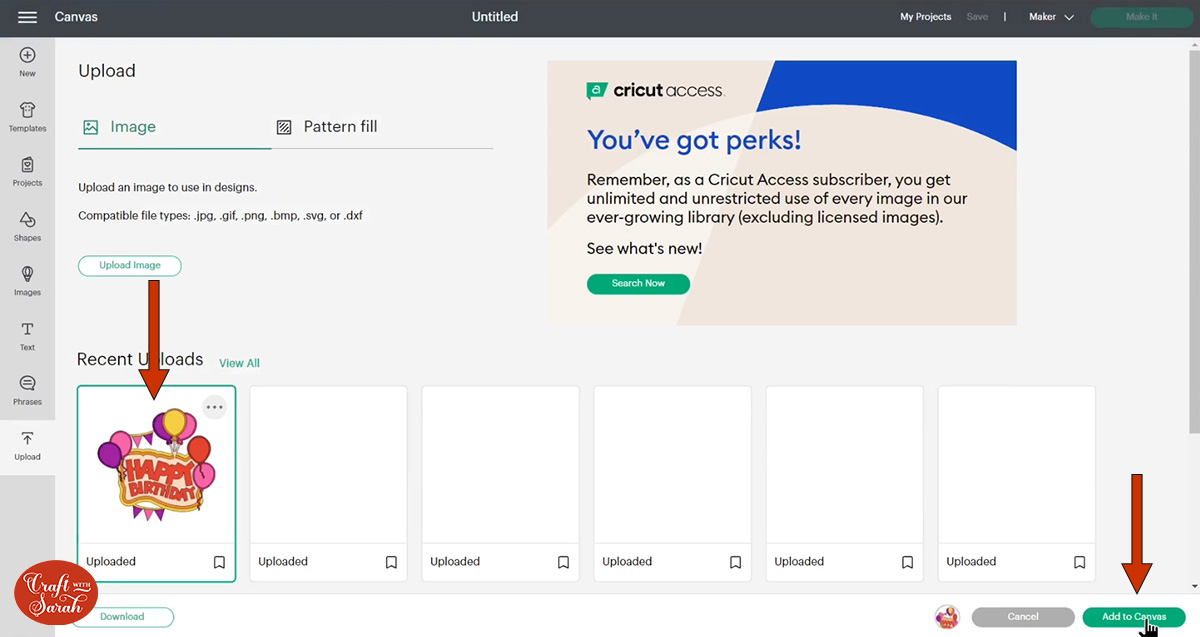Select the Shapes tool
Image resolution: width=1200 pixels, height=637 pixels.
[27, 226]
